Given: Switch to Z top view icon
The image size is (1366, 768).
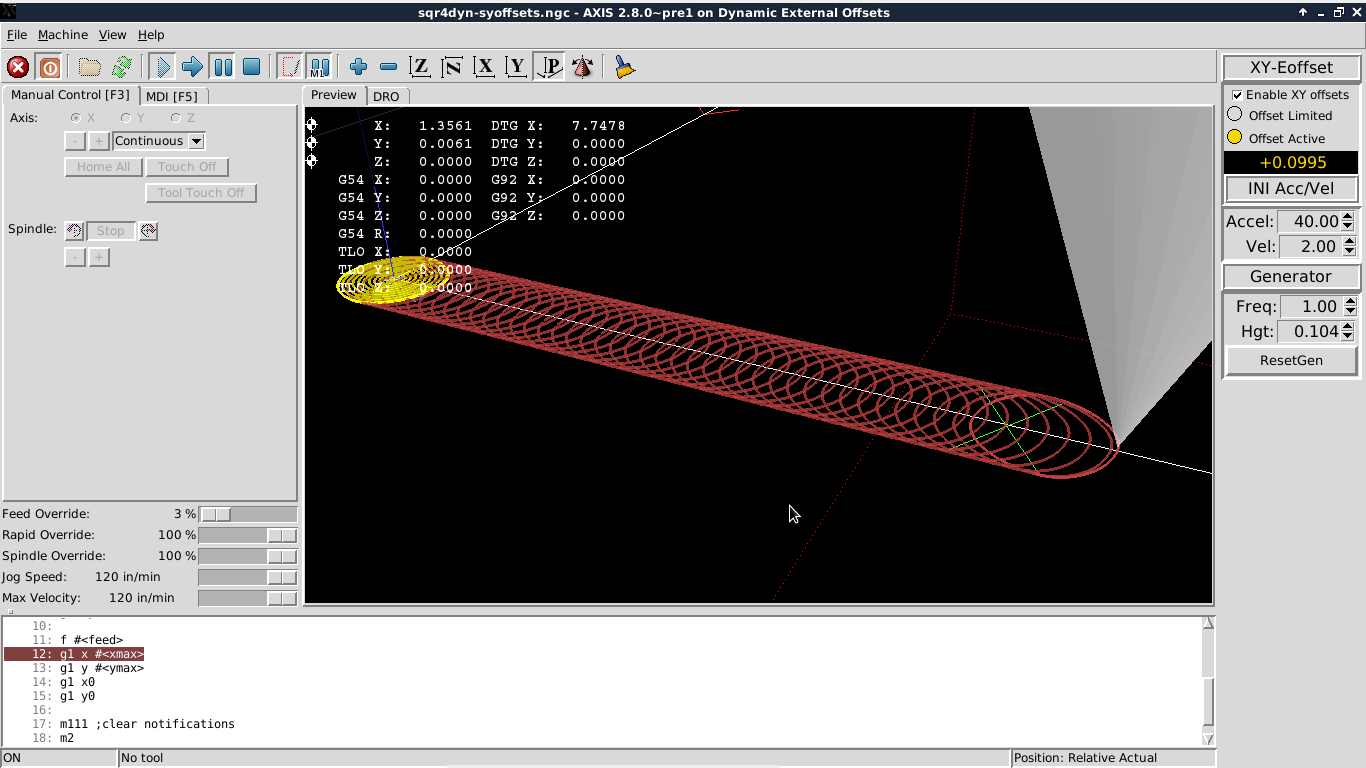Looking at the screenshot, I should 420,67.
